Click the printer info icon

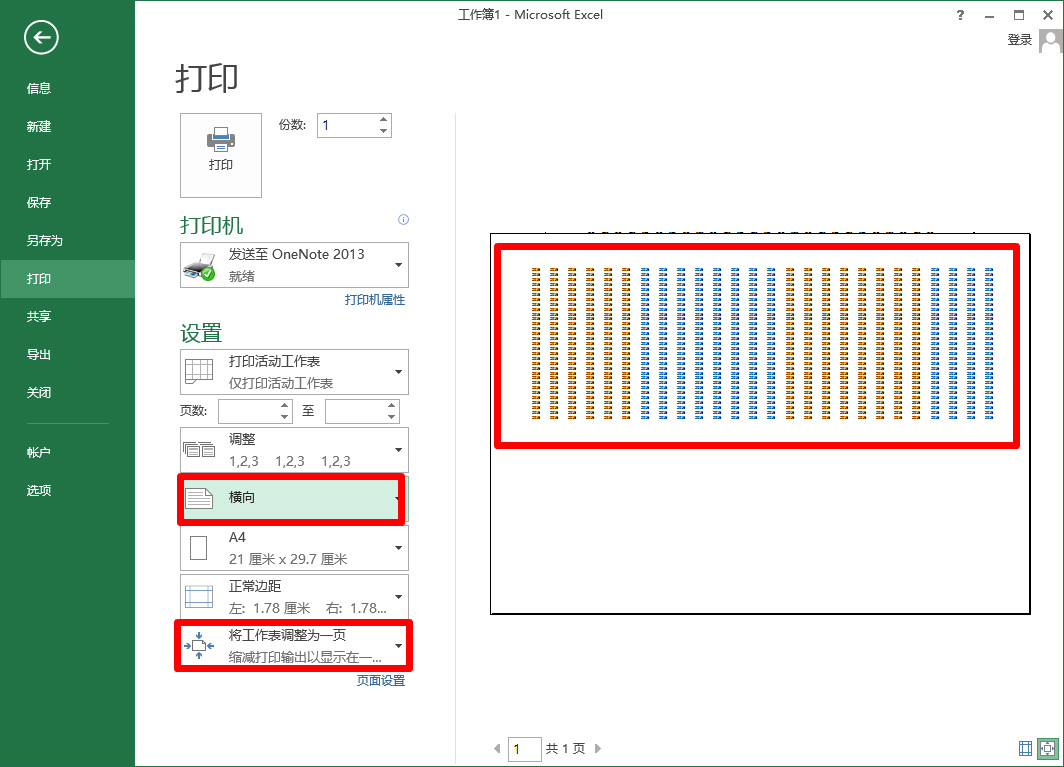pyautogui.click(x=403, y=220)
